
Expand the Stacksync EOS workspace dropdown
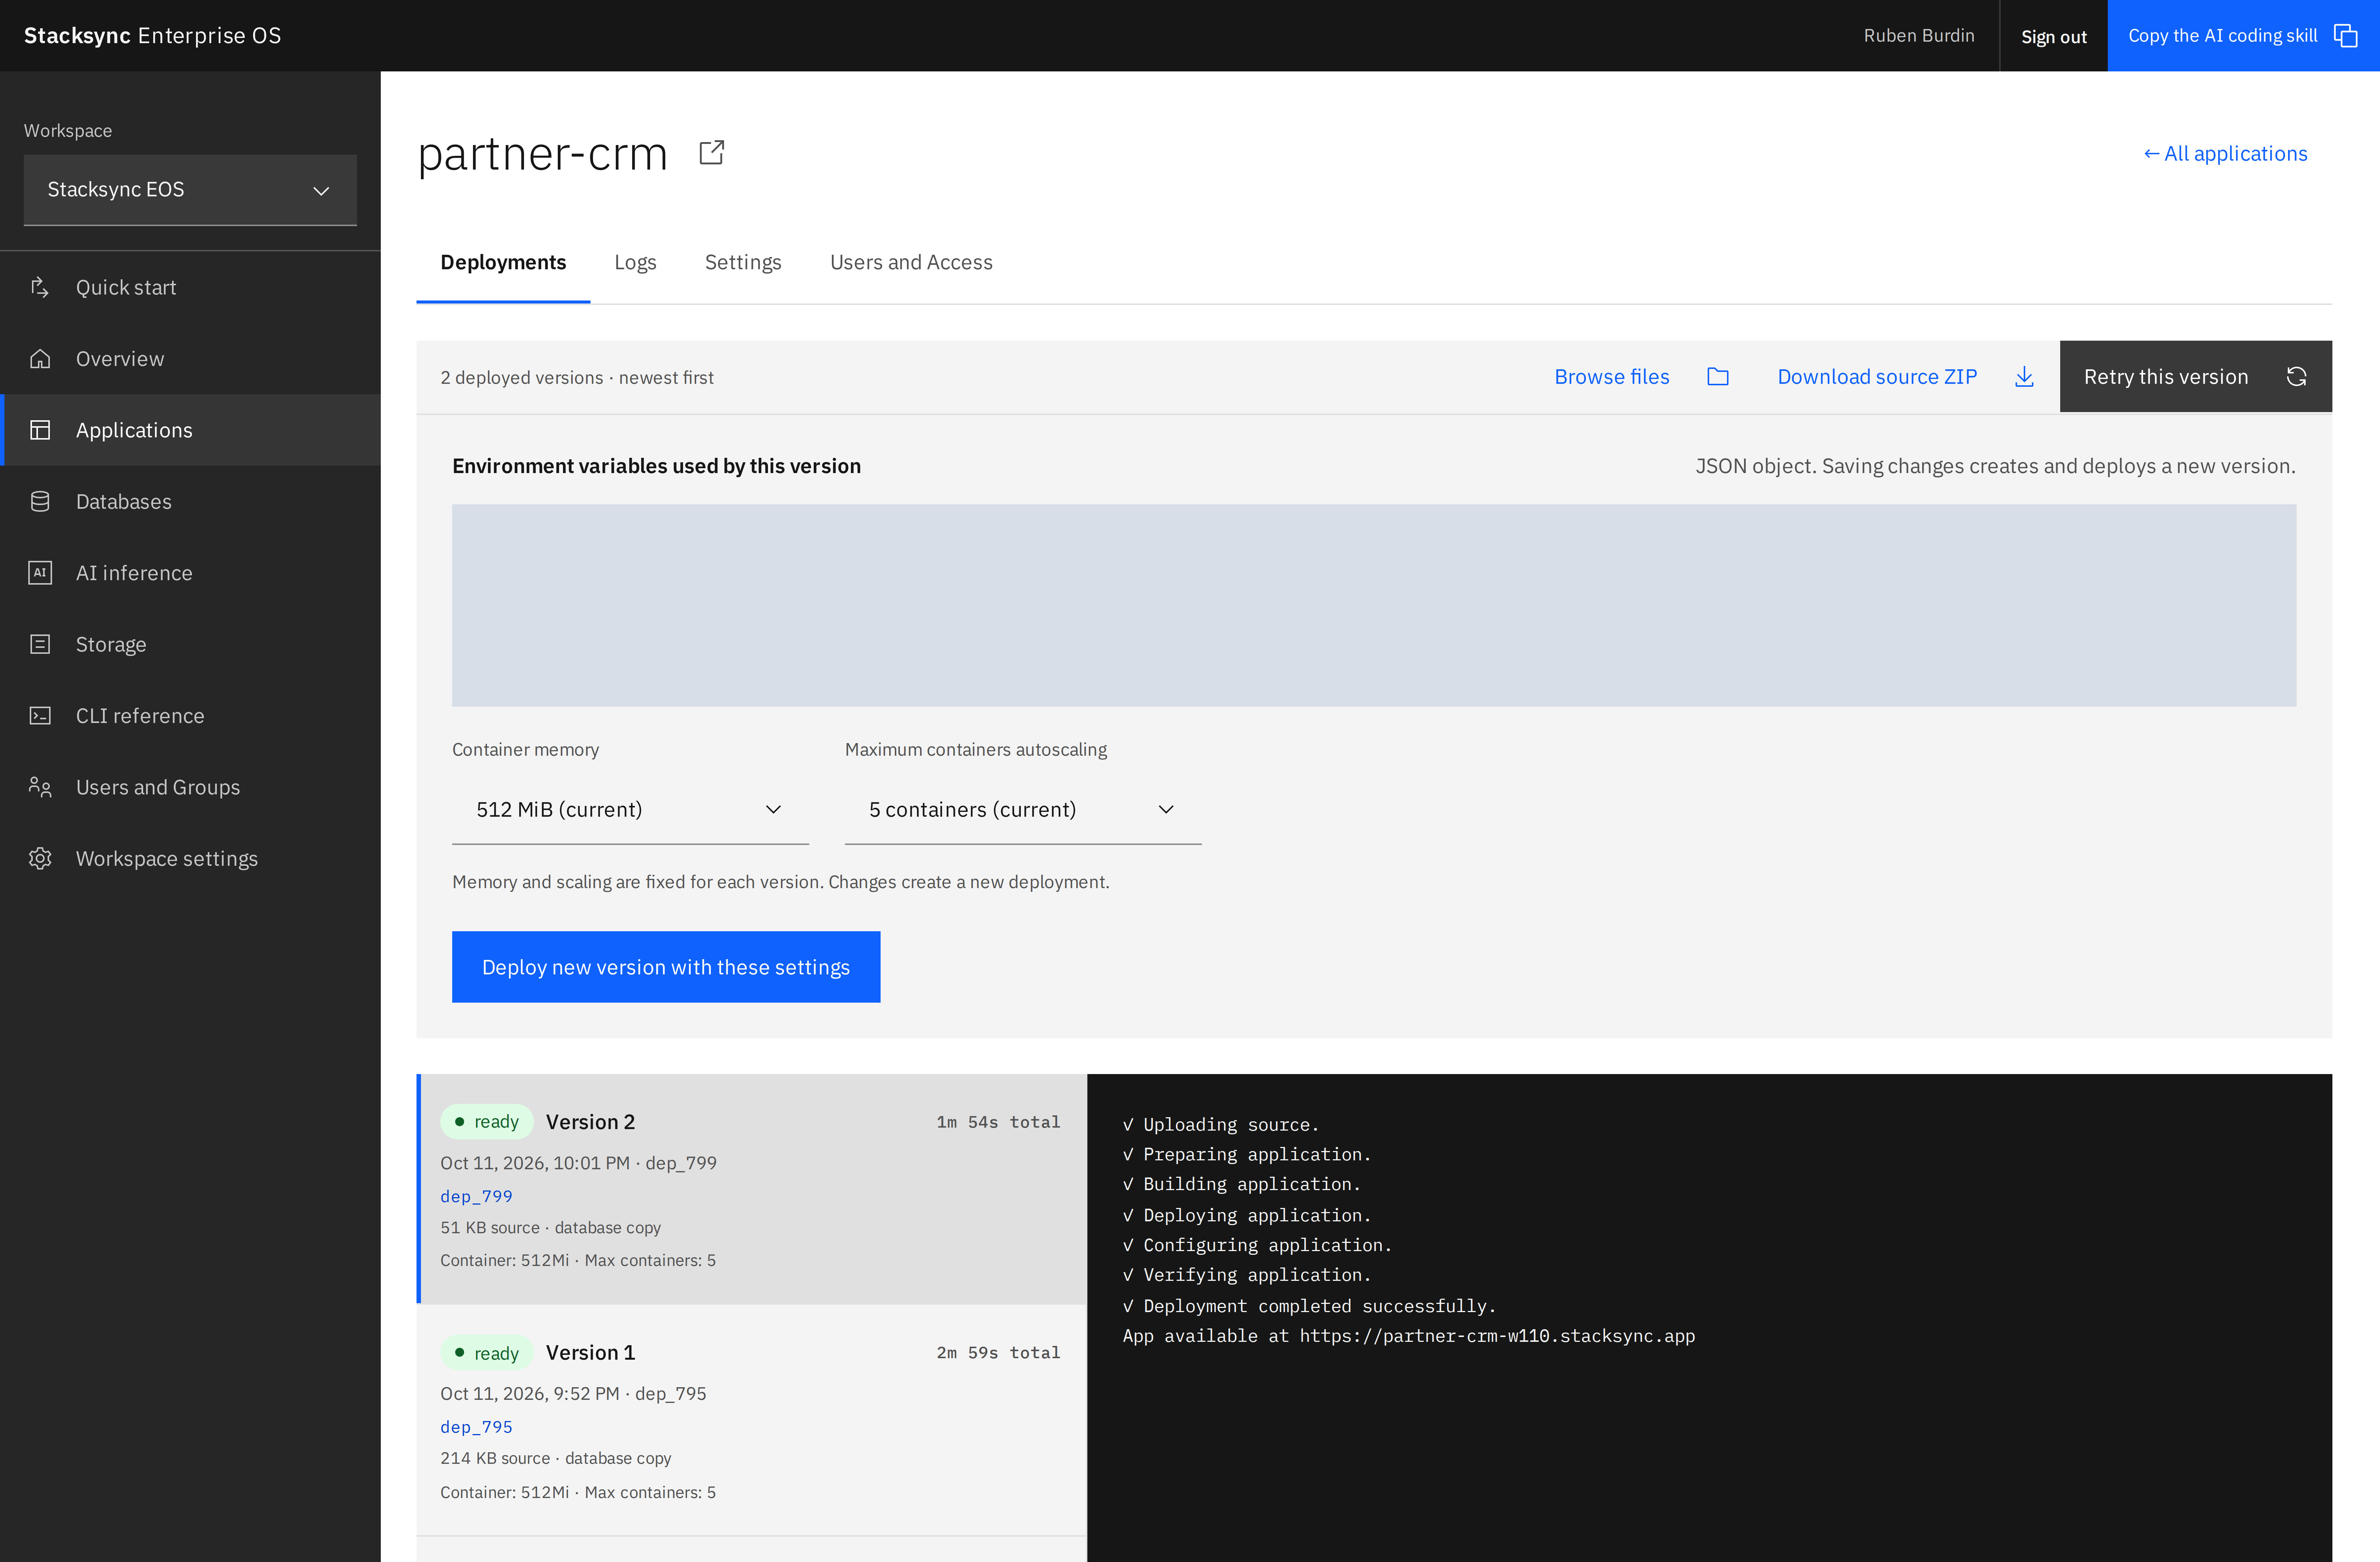190,190
